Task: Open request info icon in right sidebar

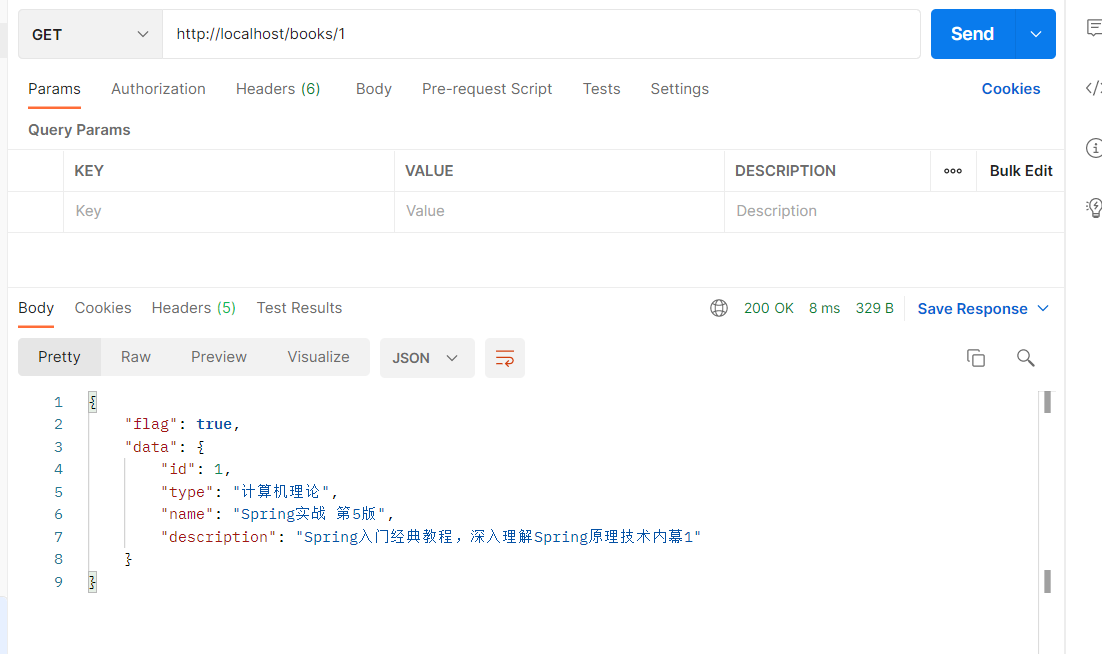Action: click(x=1094, y=148)
